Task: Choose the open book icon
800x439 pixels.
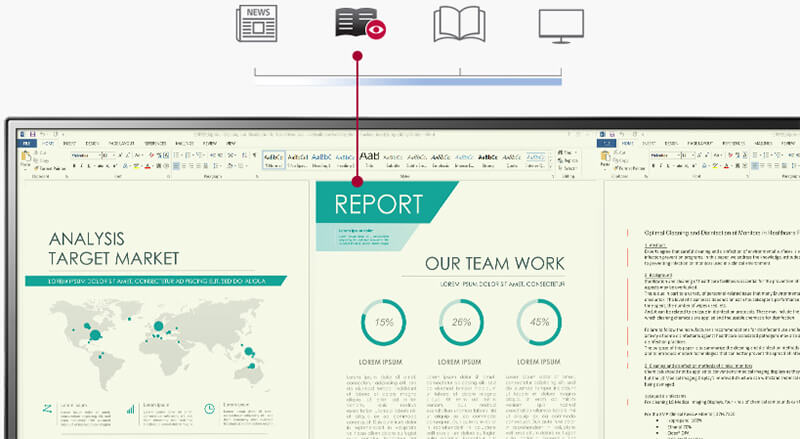Action: pyautogui.click(x=459, y=24)
